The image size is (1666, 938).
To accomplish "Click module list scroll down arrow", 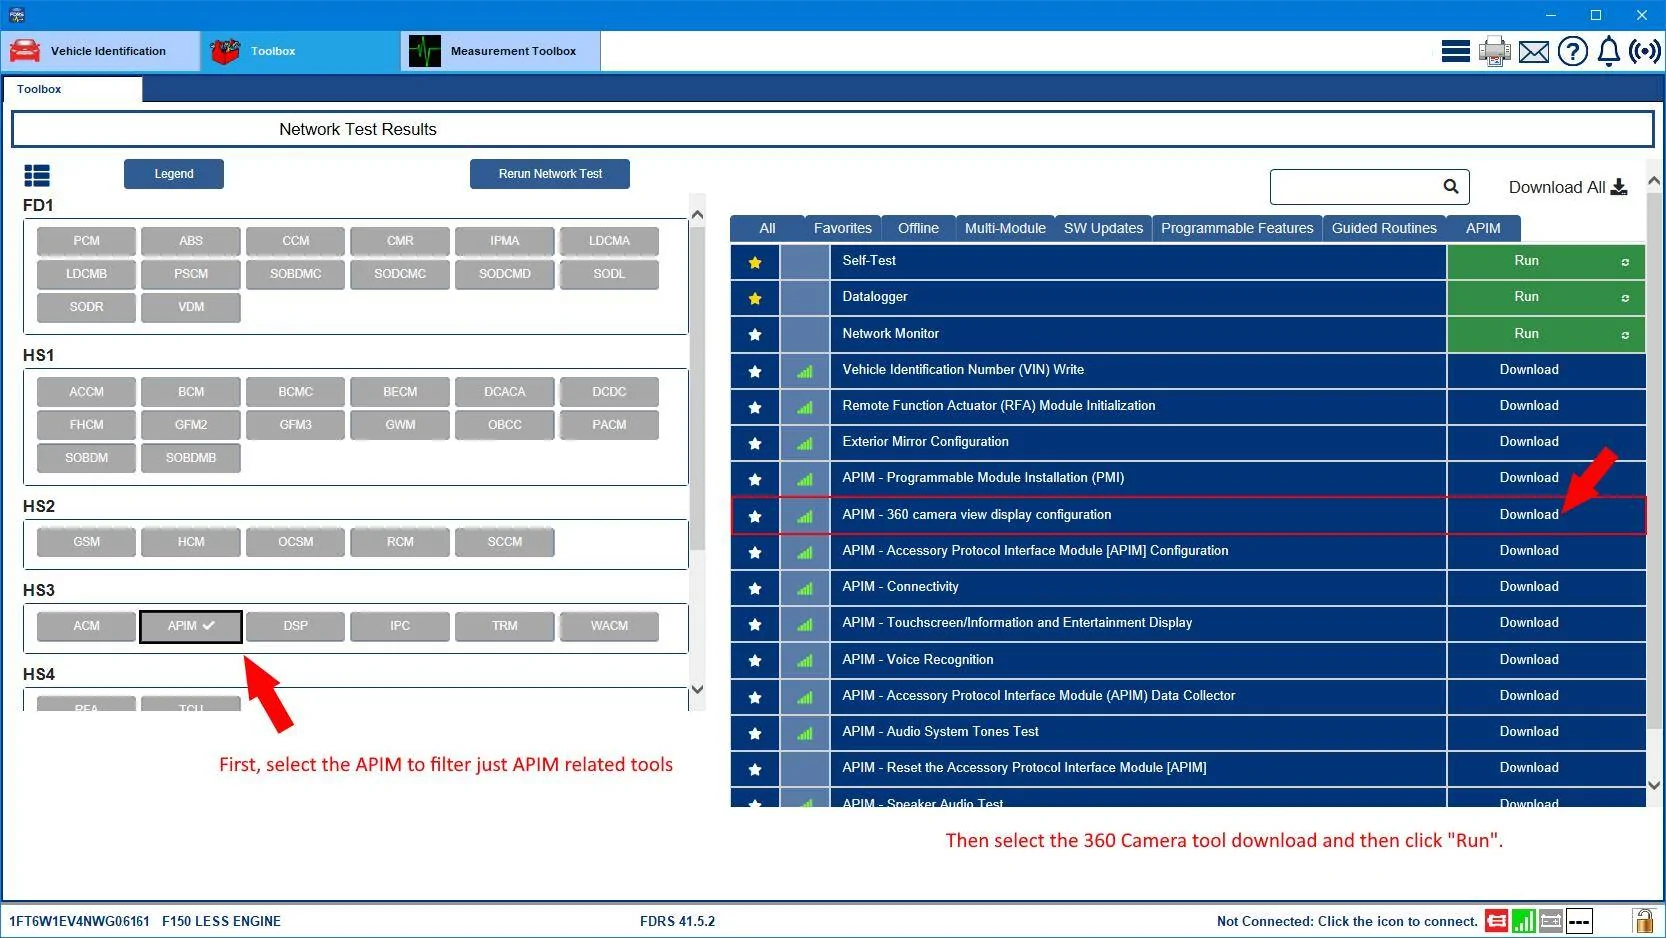I will pyautogui.click(x=697, y=689).
